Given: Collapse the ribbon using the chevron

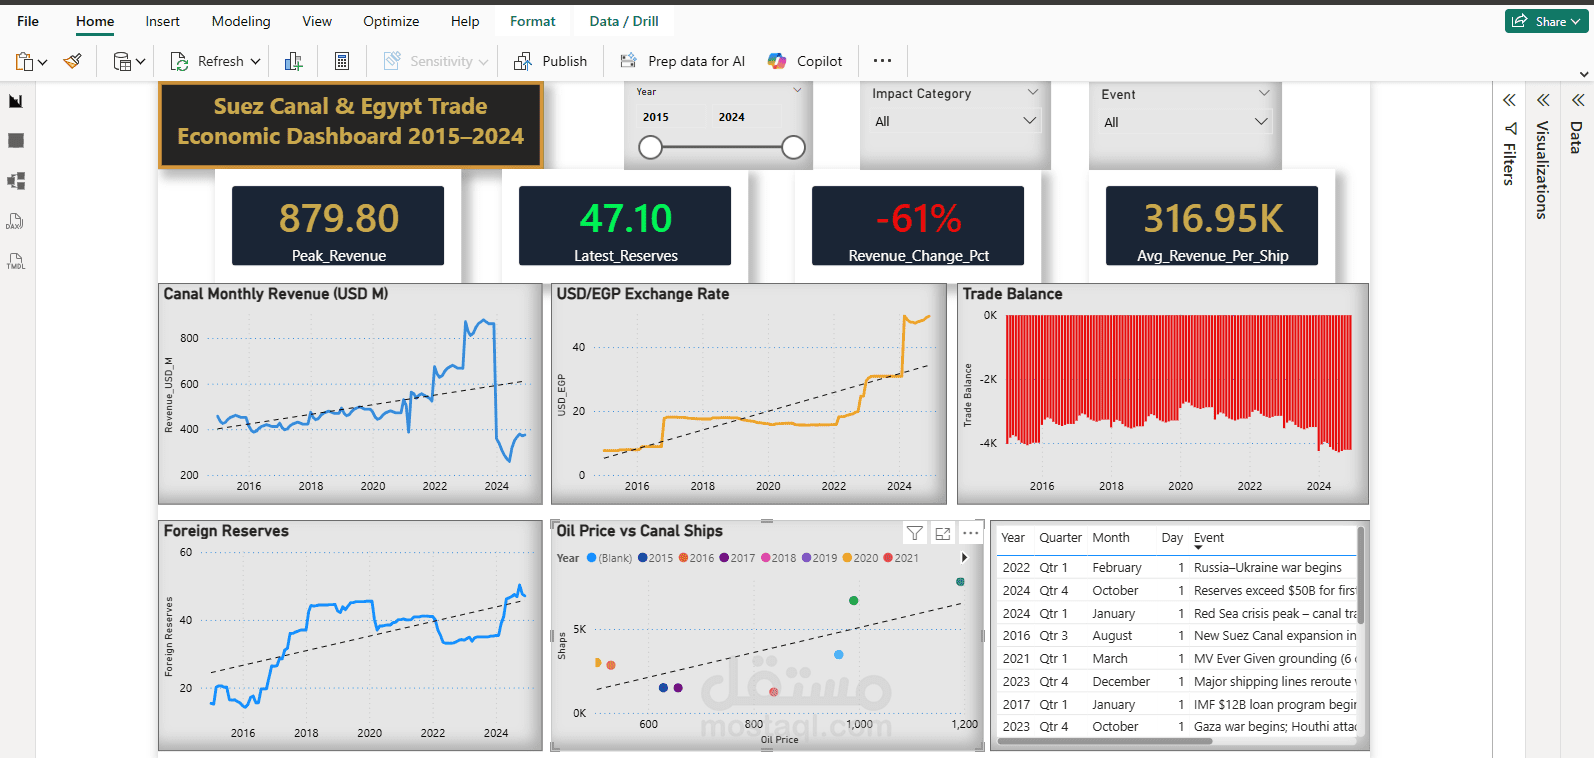Looking at the screenshot, I should [1584, 74].
